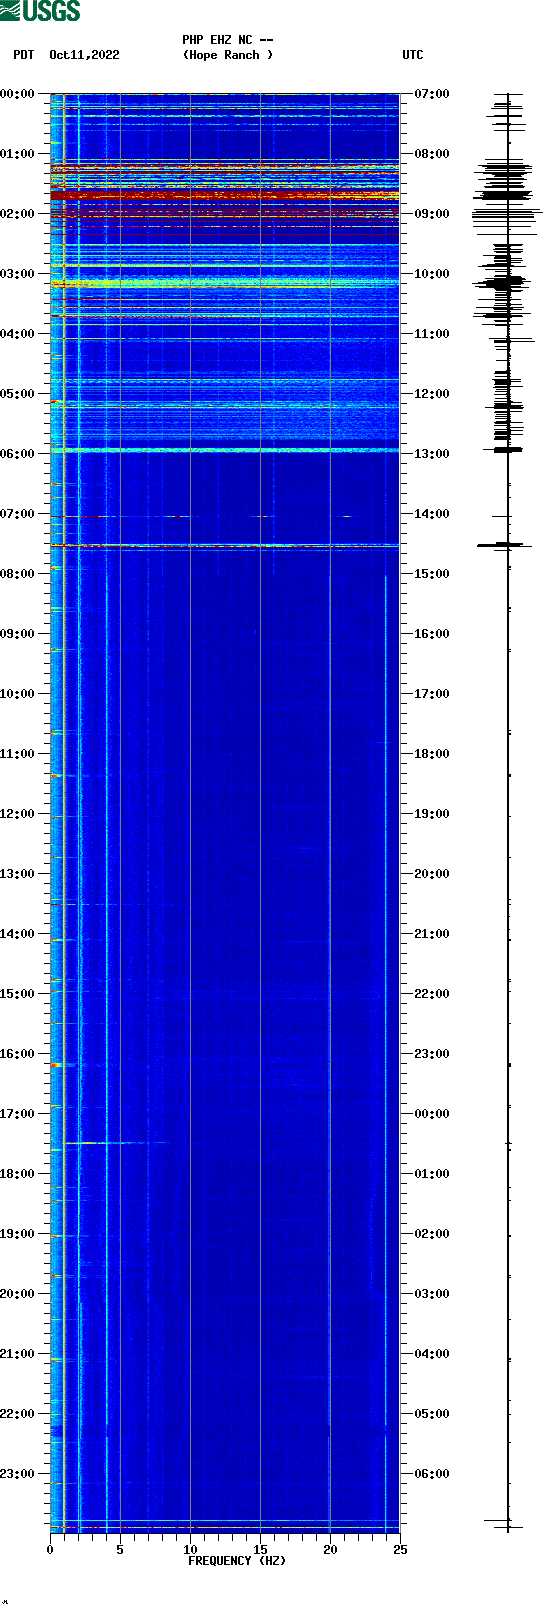This screenshot has height=1613, width=552.
Task: Click the '(Hope Ranch )' station name
Action: click(228, 55)
